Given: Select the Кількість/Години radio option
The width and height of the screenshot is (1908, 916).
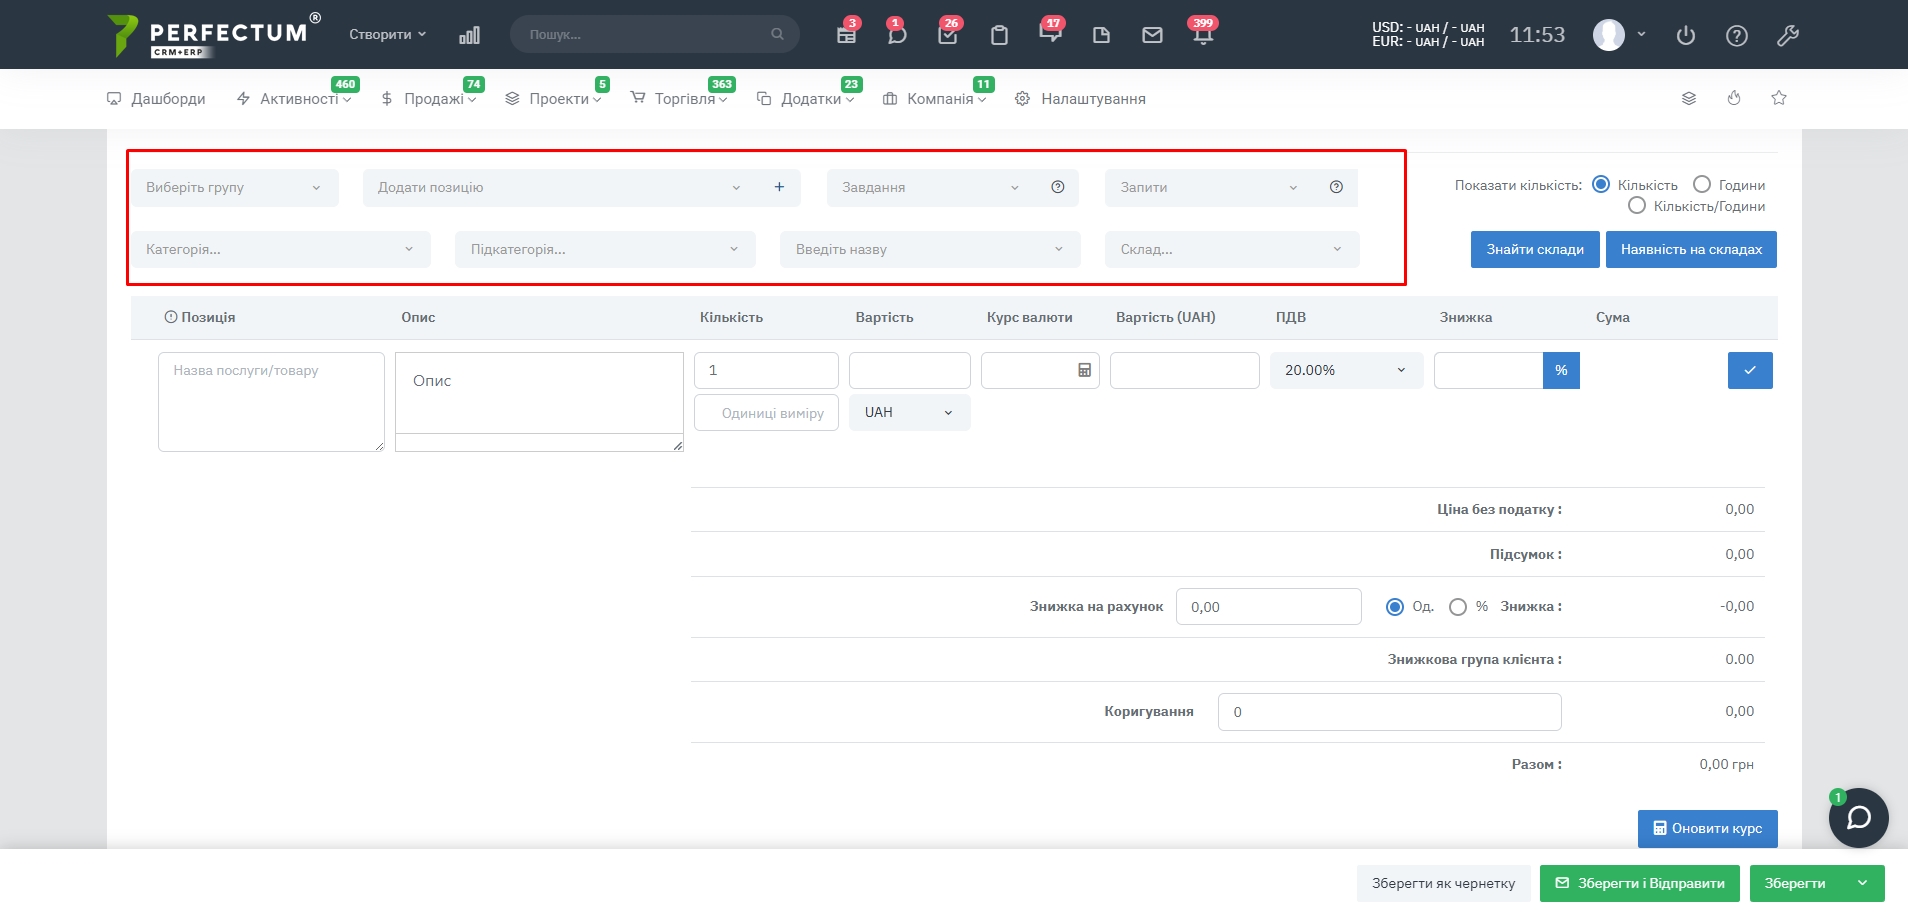Looking at the screenshot, I should point(1637,206).
